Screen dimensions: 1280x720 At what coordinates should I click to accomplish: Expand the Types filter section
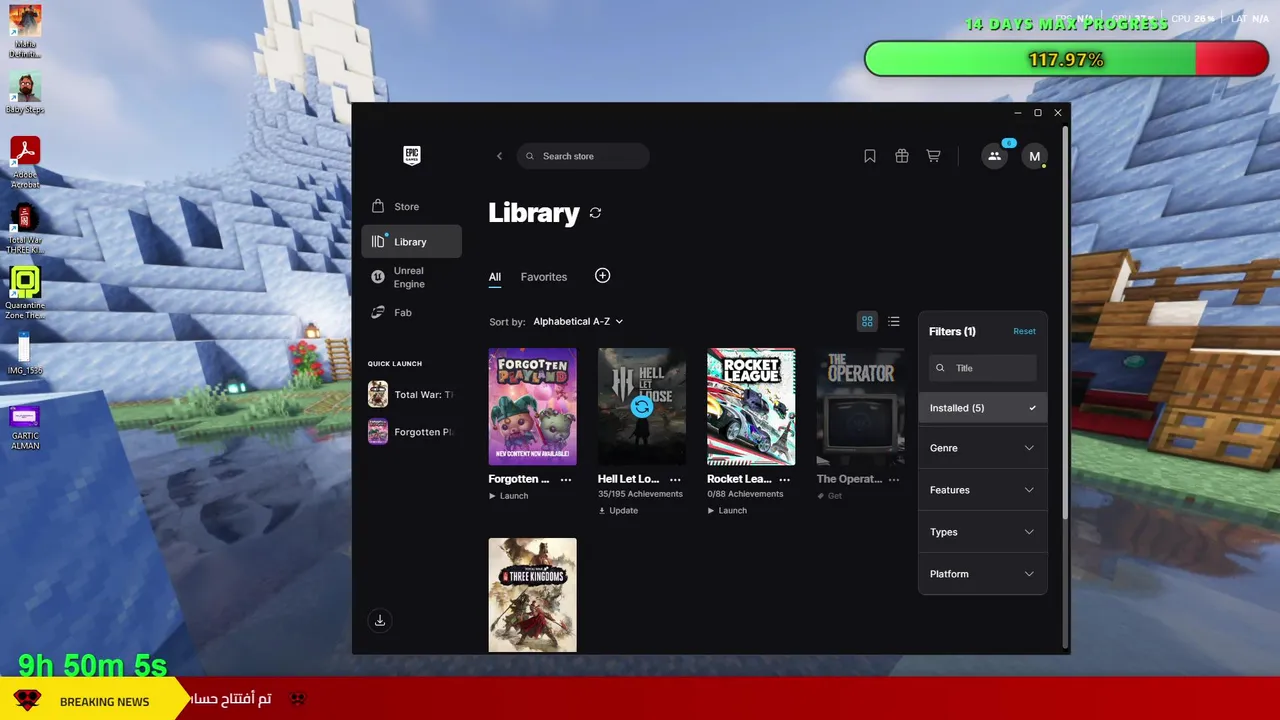(x=983, y=532)
